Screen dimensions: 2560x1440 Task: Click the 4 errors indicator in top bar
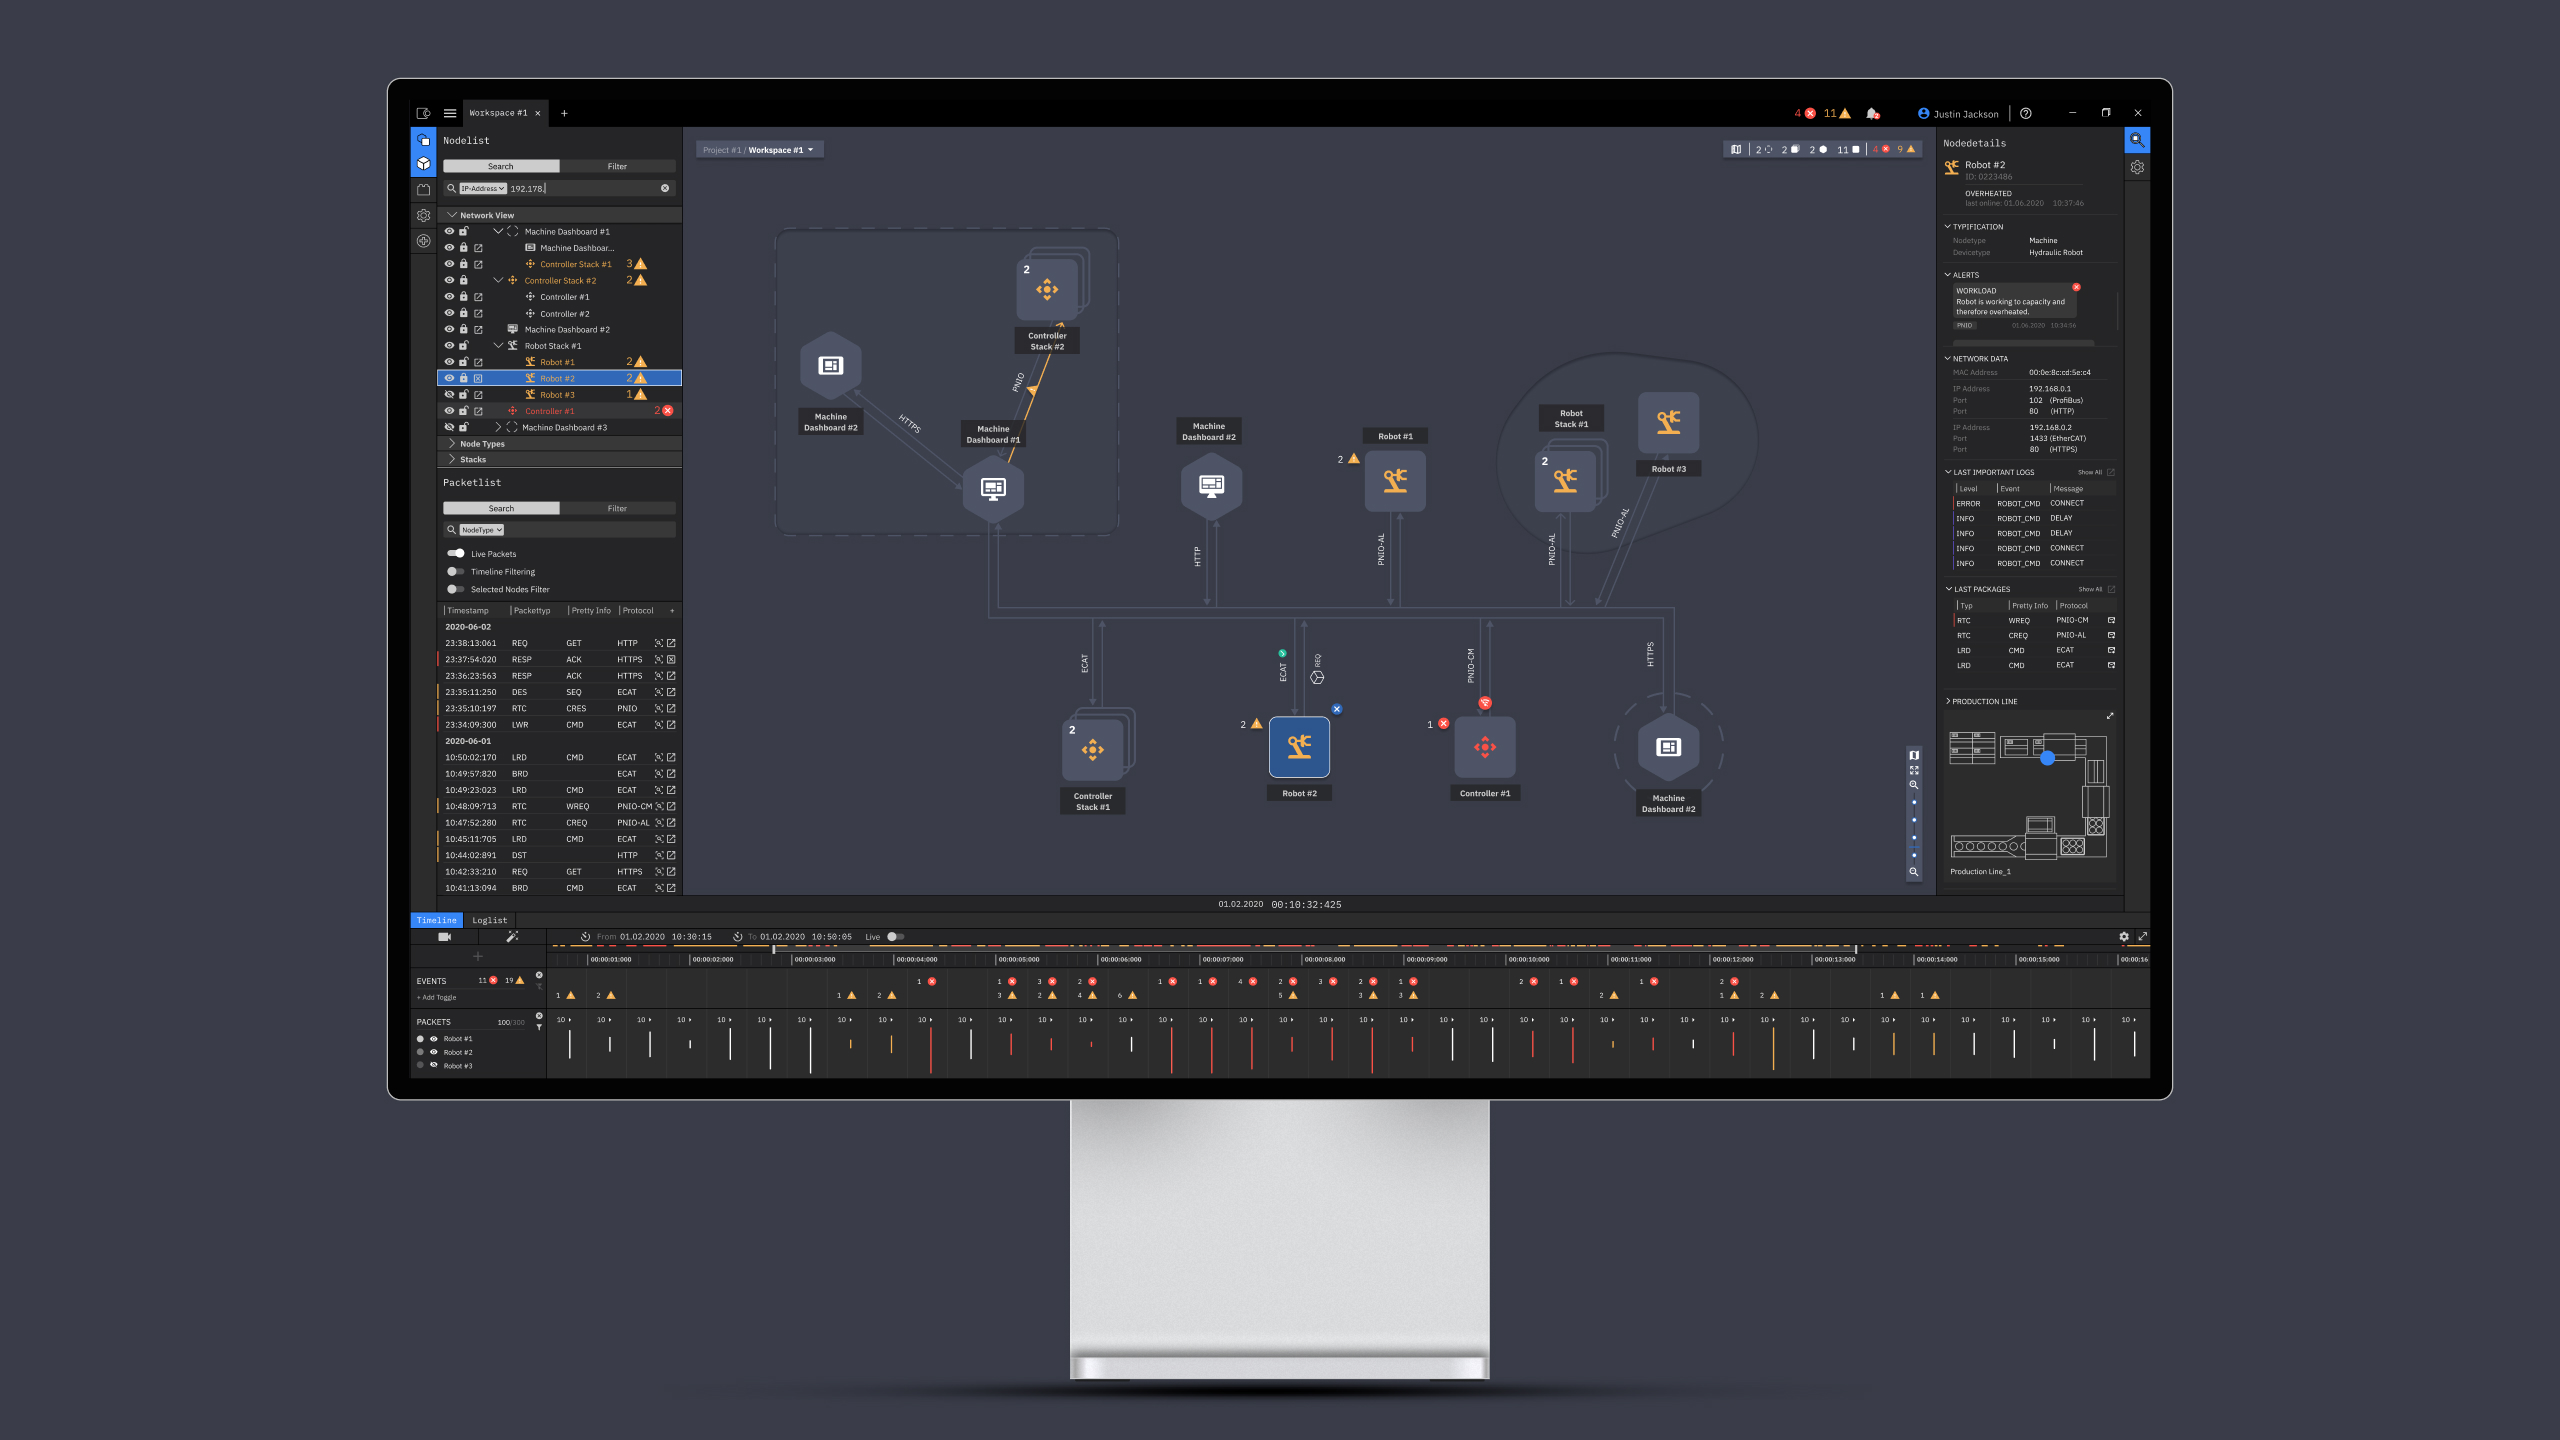pos(1805,113)
